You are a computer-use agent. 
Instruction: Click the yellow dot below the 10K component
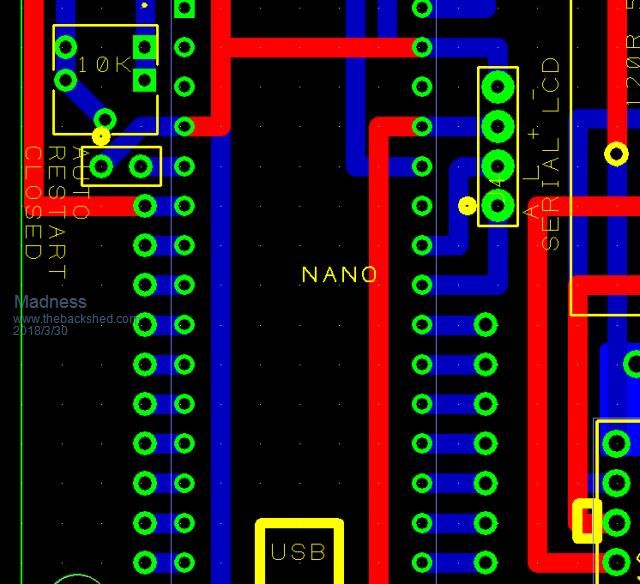(x=101, y=136)
